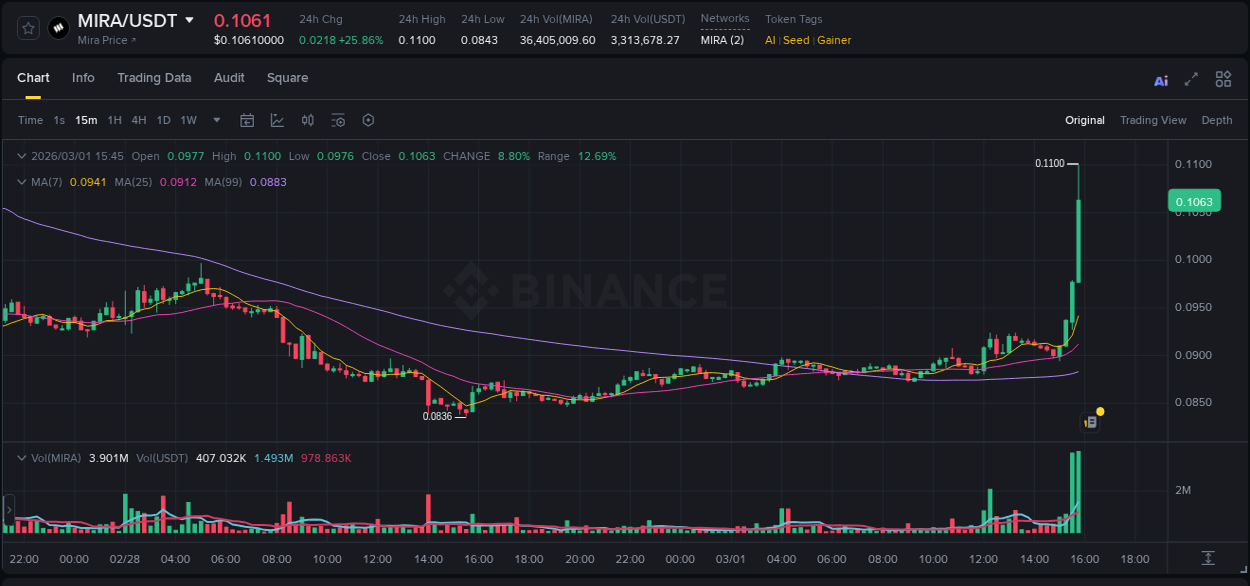Expand the extra timeframes dropdown arrow
Image resolution: width=1250 pixels, height=586 pixels.
click(215, 120)
